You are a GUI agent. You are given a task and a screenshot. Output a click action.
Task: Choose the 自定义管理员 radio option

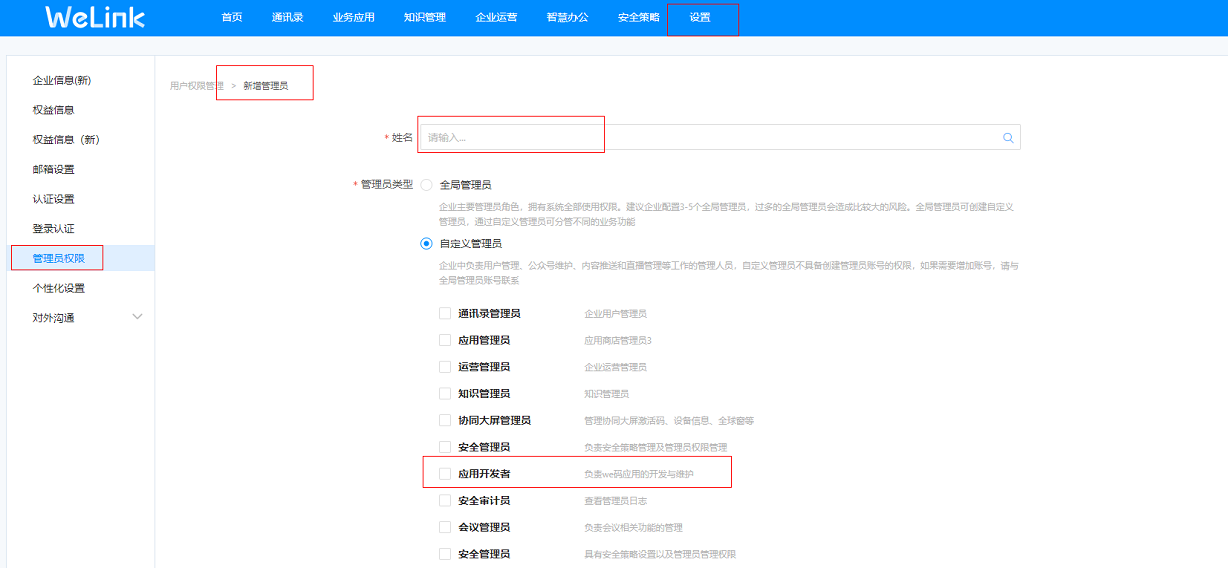click(x=427, y=243)
